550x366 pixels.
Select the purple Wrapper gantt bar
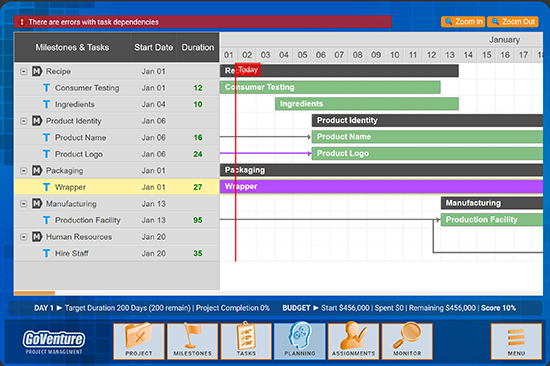click(x=381, y=187)
